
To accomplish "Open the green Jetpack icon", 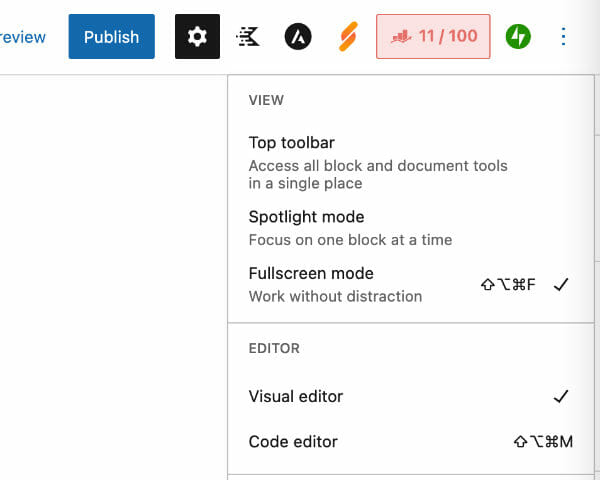I will click(x=518, y=37).
